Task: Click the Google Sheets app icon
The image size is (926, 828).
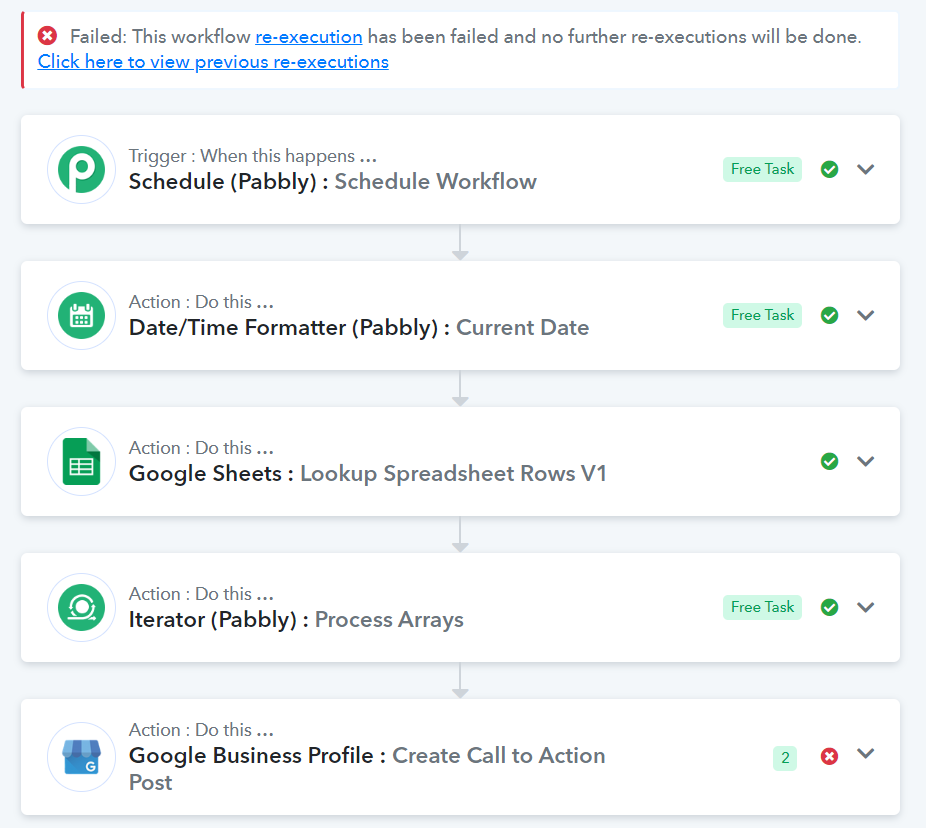Action: (81, 461)
